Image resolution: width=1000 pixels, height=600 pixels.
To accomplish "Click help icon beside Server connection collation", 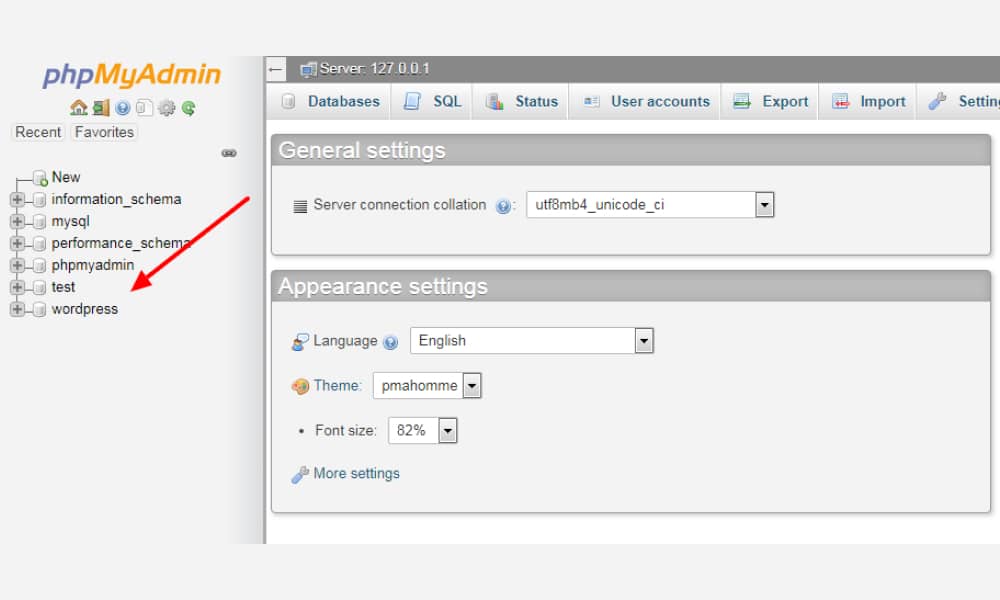I will [503, 206].
